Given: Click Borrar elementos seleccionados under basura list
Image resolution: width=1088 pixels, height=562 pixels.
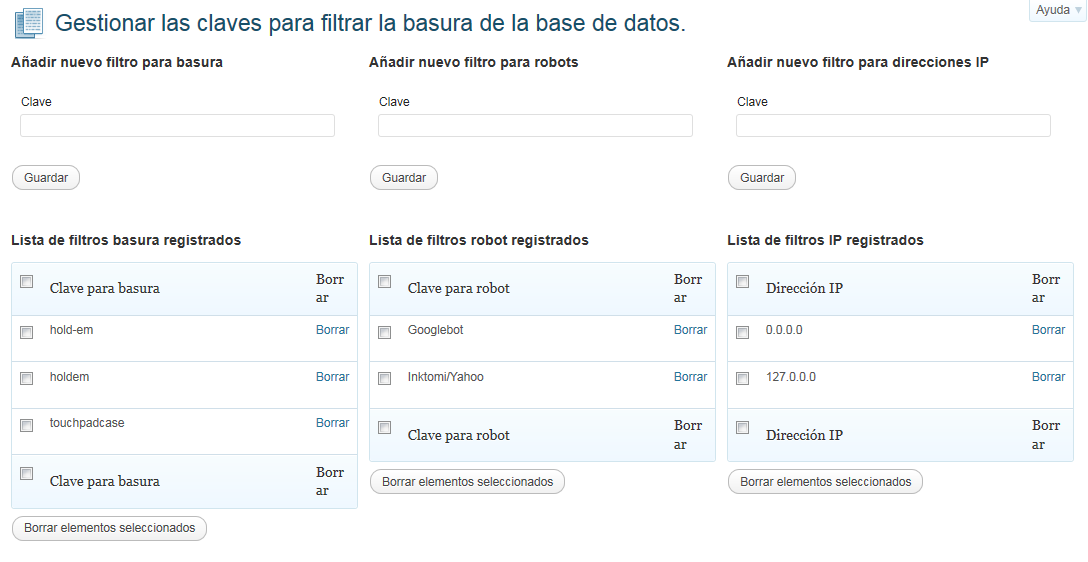Looking at the screenshot, I should (110, 528).
